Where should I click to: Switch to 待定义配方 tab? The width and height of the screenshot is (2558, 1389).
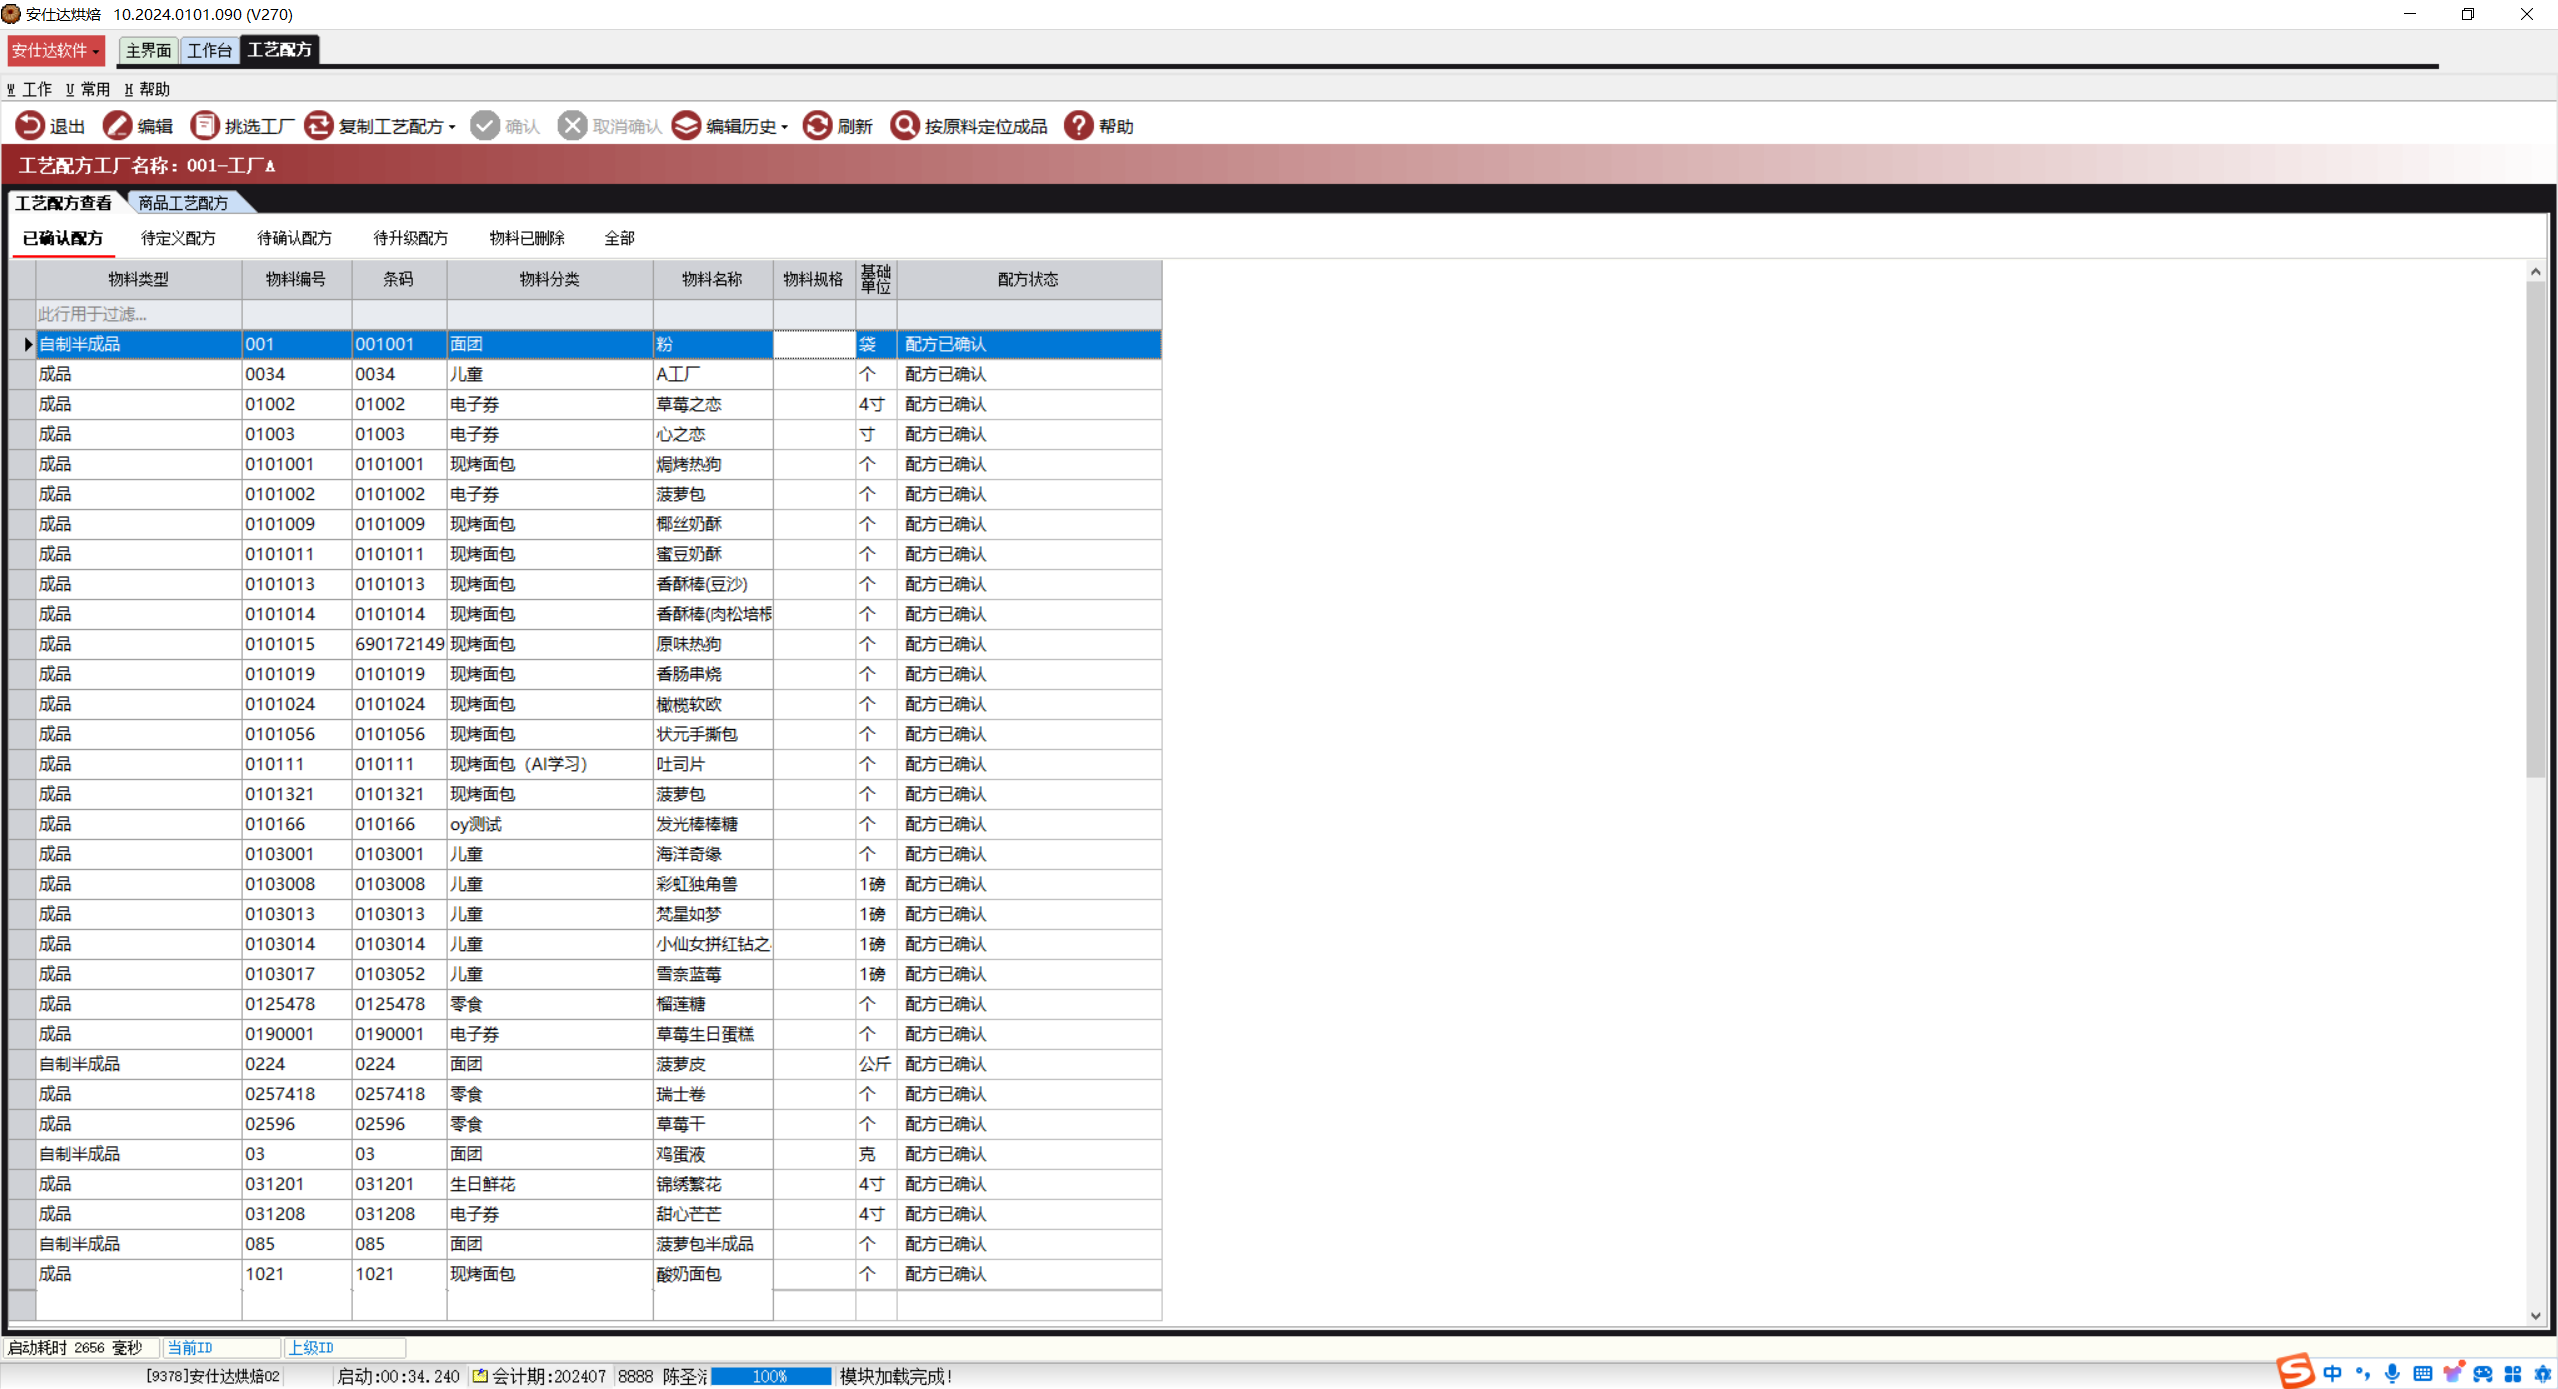pyautogui.click(x=178, y=238)
